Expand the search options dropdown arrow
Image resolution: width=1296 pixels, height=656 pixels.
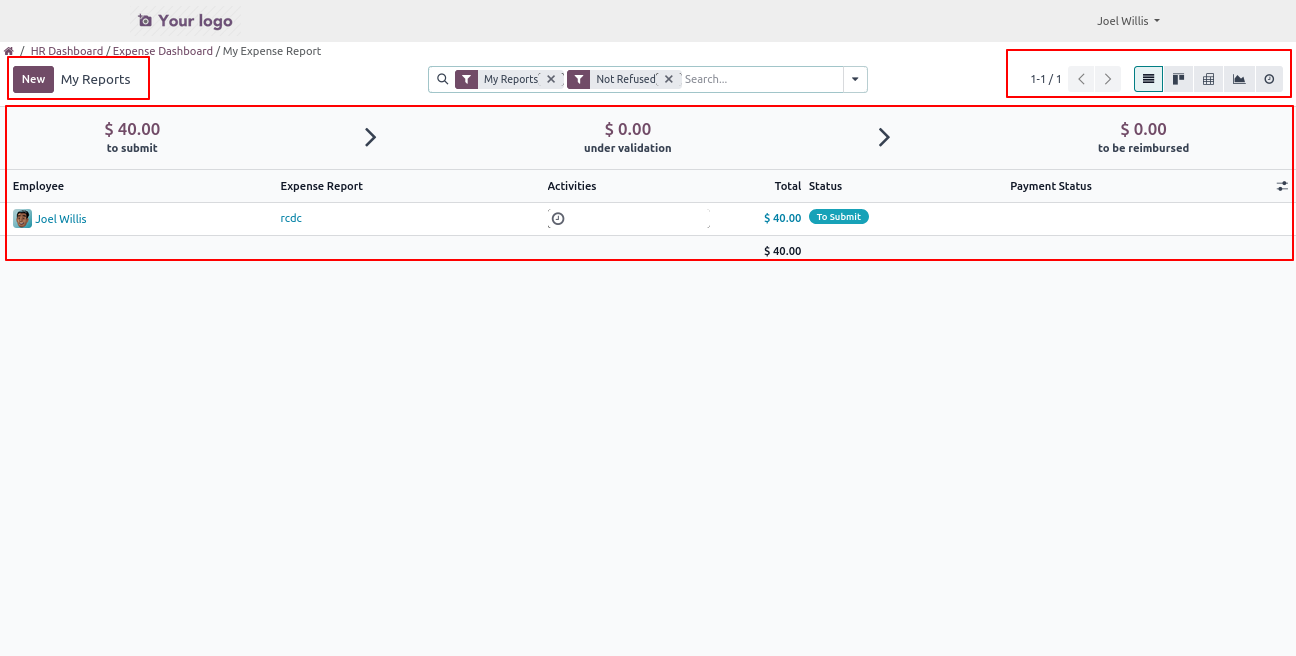pyautogui.click(x=855, y=79)
